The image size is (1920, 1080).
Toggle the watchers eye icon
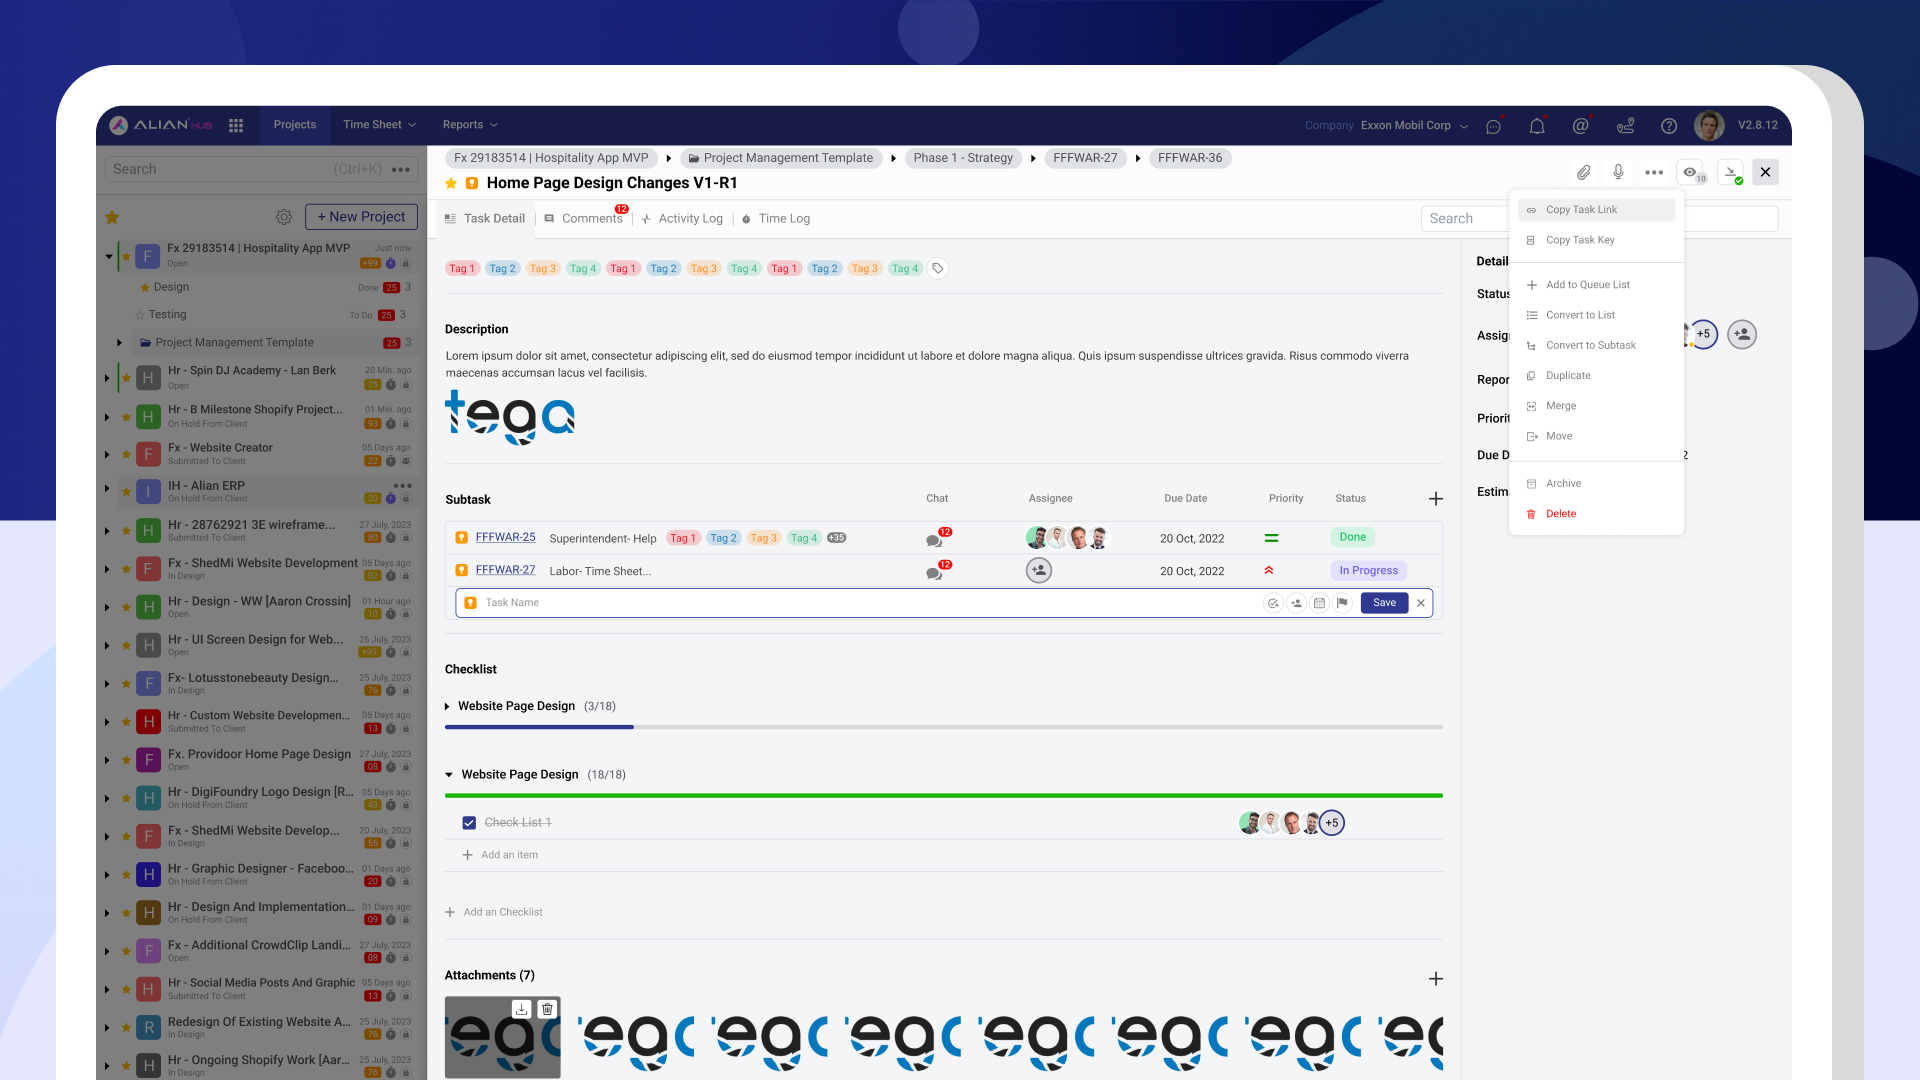(x=1690, y=172)
